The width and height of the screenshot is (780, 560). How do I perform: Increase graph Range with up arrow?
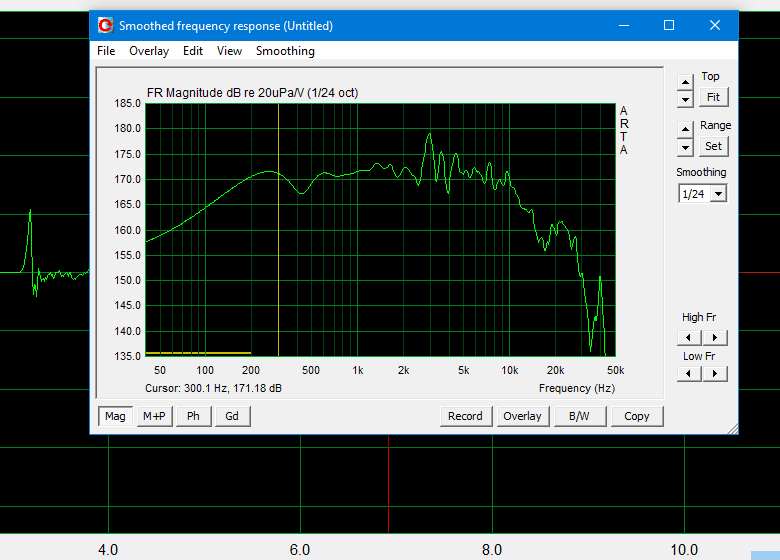[685, 129]
